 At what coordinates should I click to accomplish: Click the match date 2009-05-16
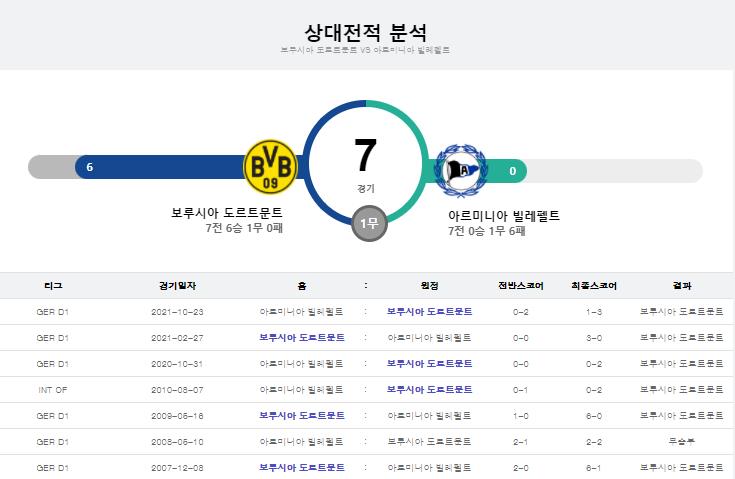click(177, 416)
